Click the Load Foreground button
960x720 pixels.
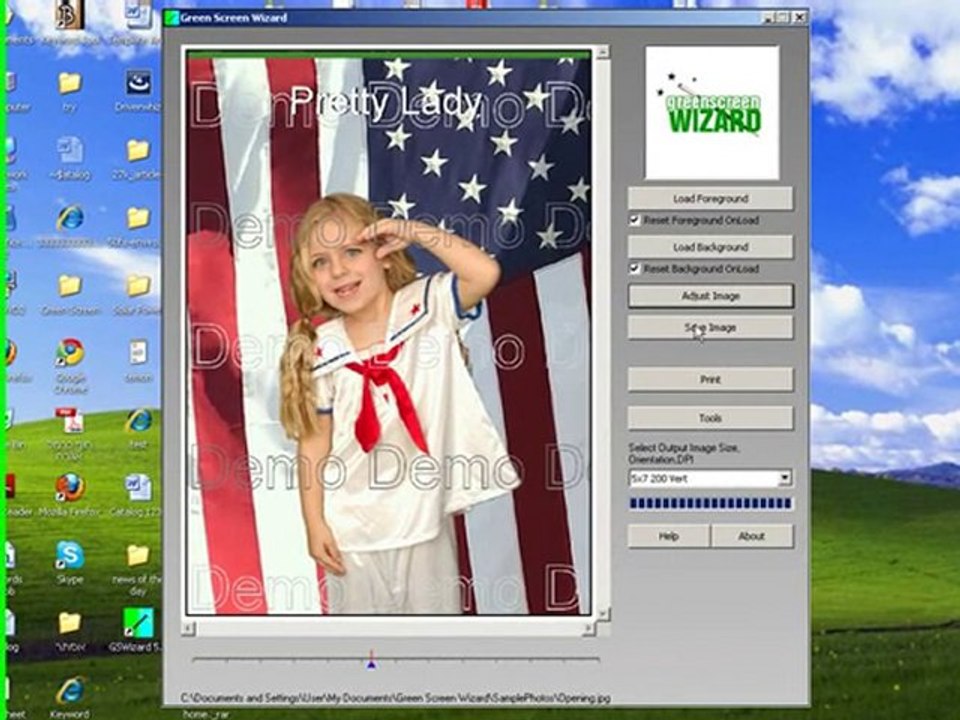[x=710, y=198]
